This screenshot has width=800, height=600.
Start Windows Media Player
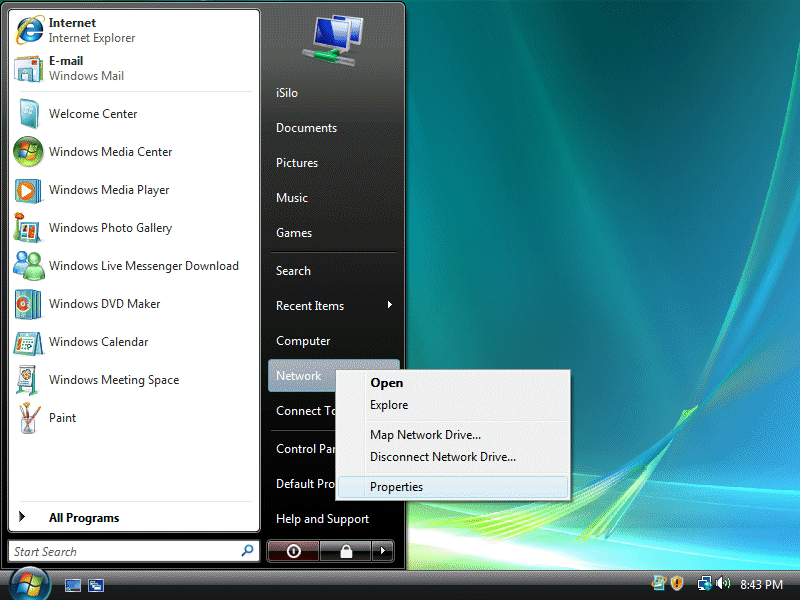pos(108,190)
